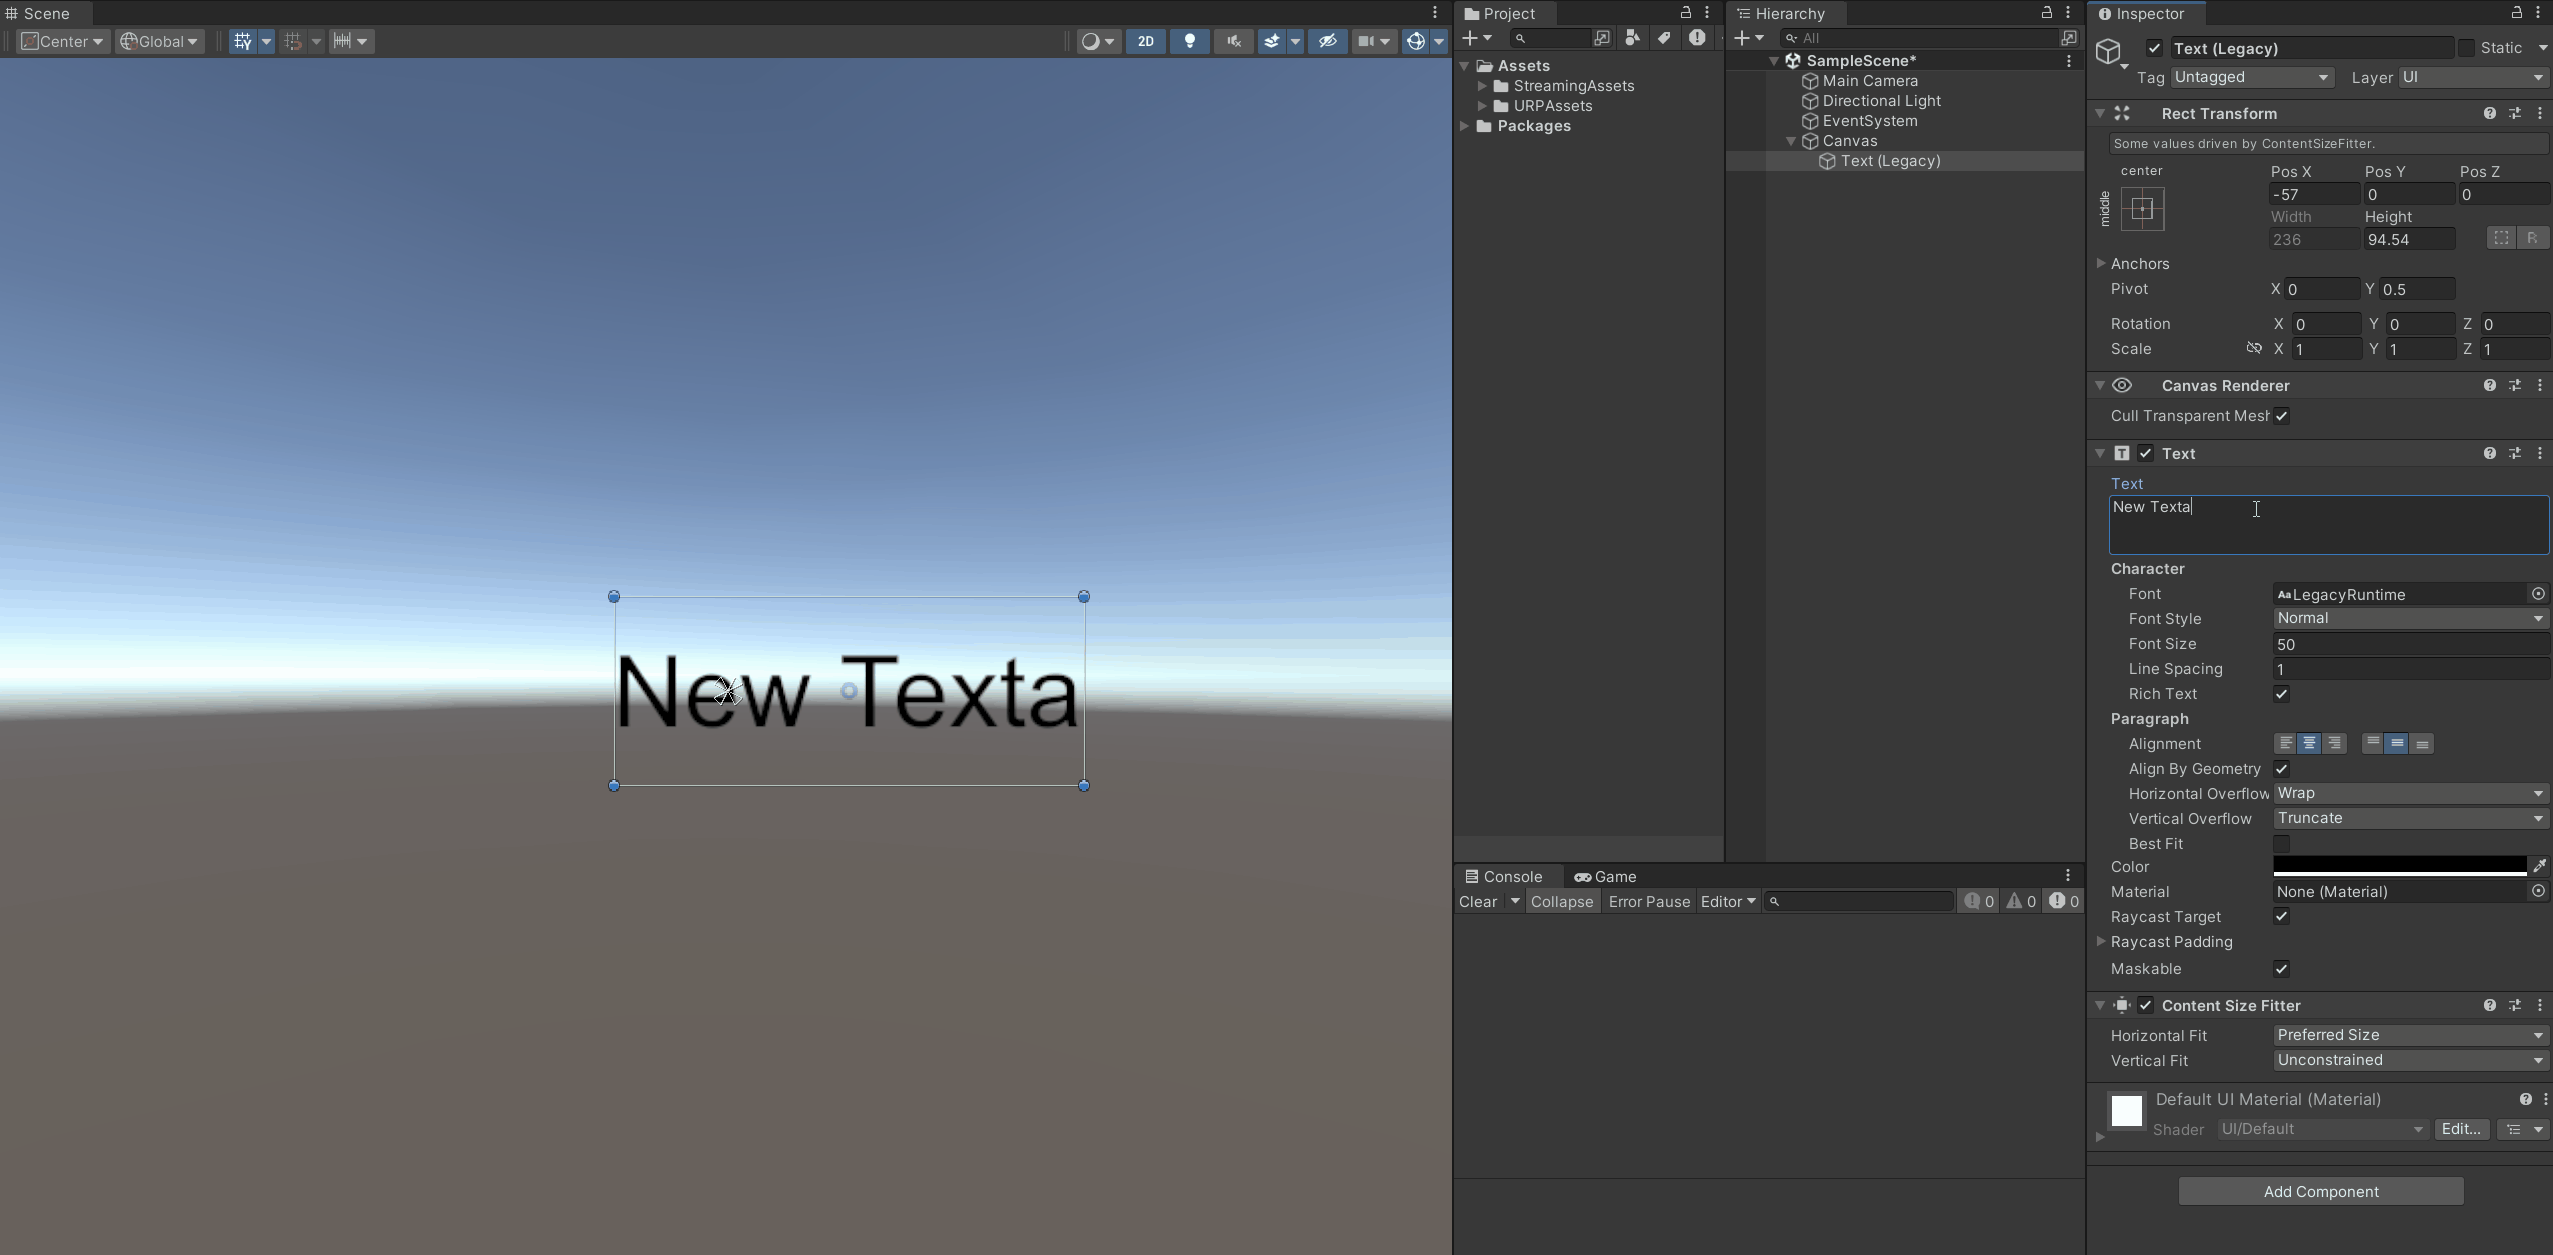
Task: Click the Color eyedropper icon
Action: pos(2539,866)
